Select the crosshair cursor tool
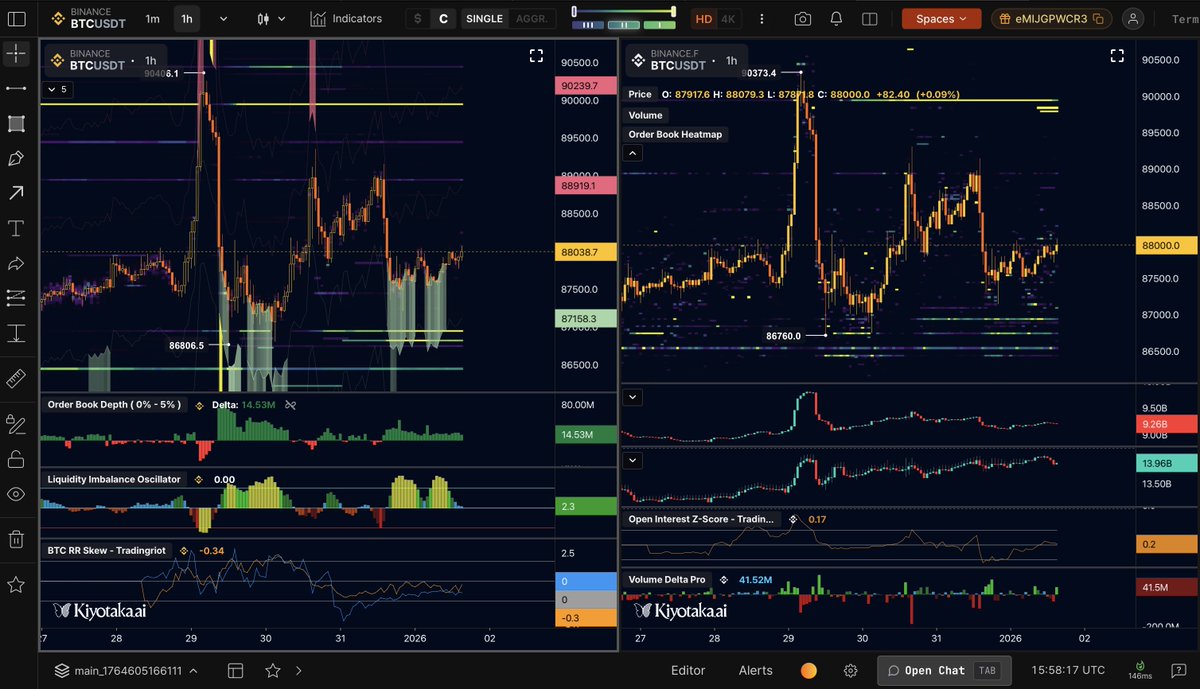Screen dimensions: 1200x689 16,54
